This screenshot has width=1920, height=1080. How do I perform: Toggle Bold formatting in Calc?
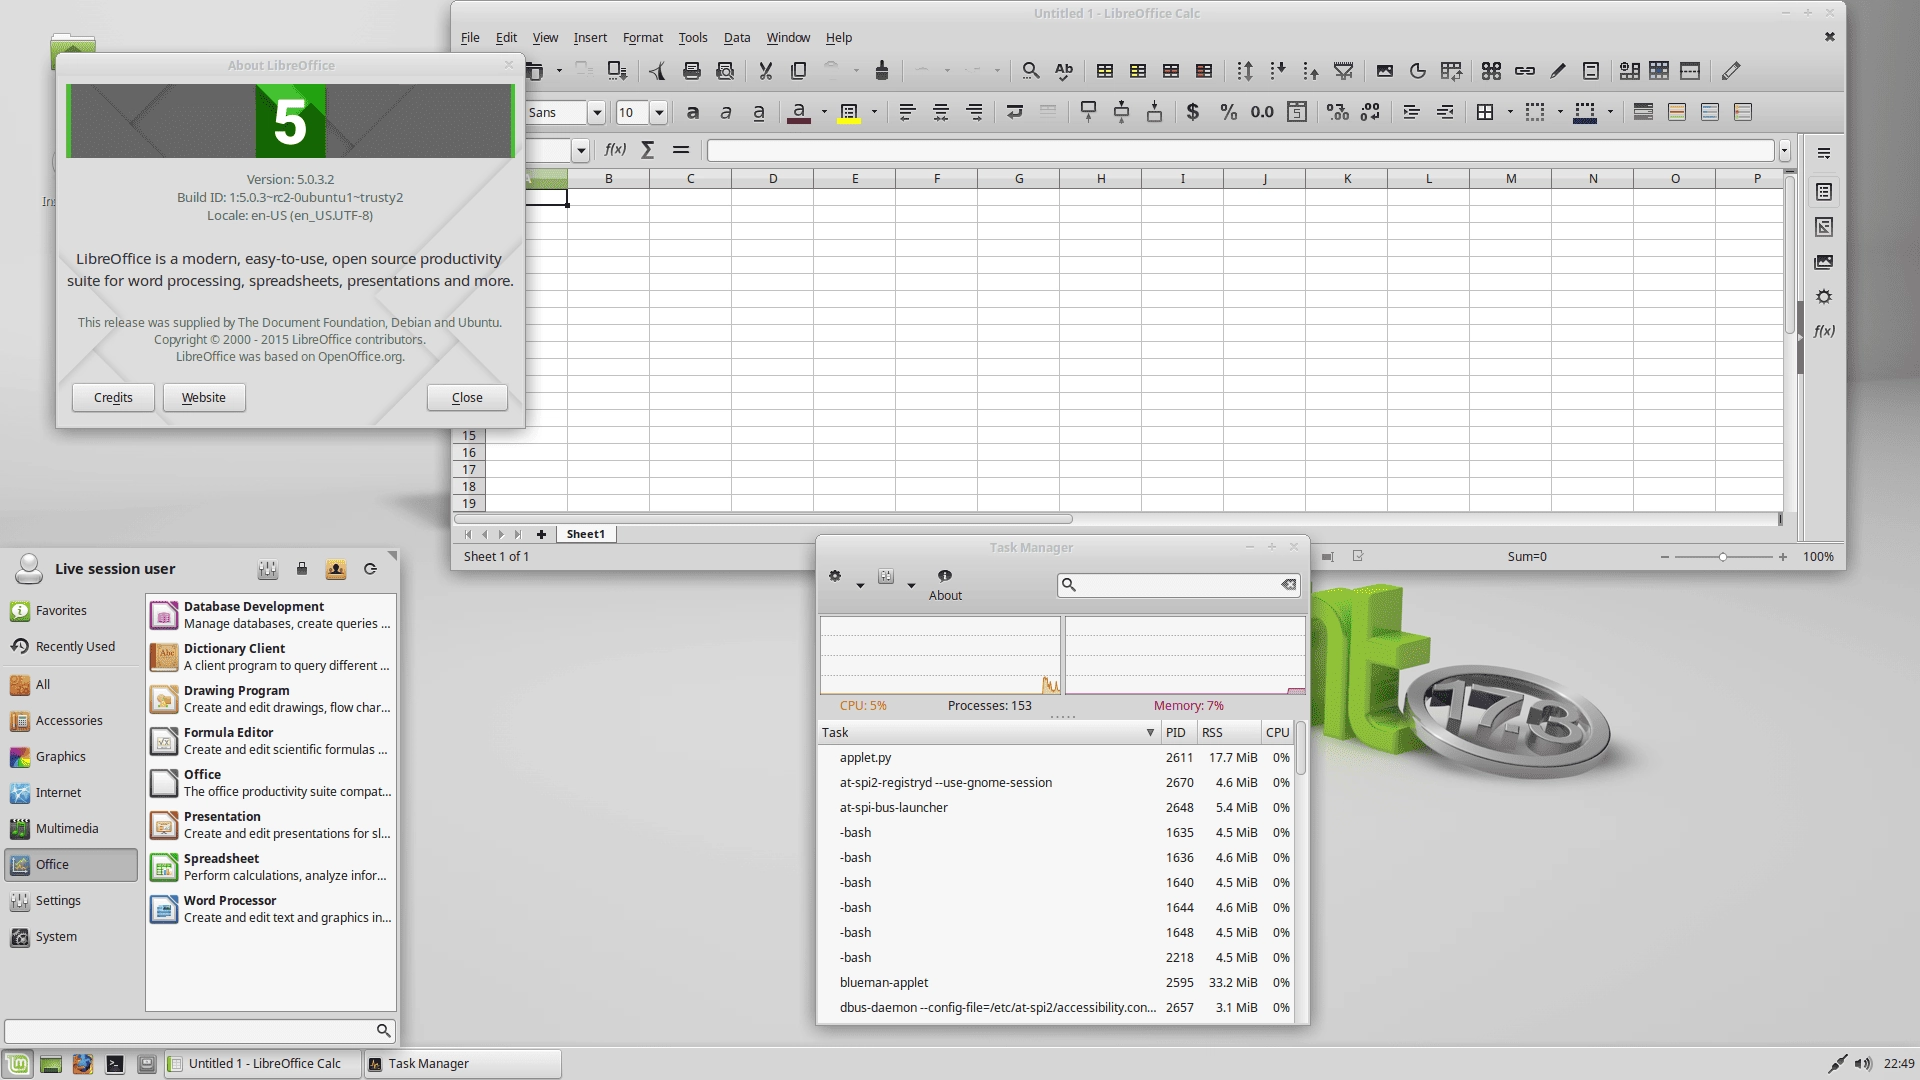tap(692, 112)
